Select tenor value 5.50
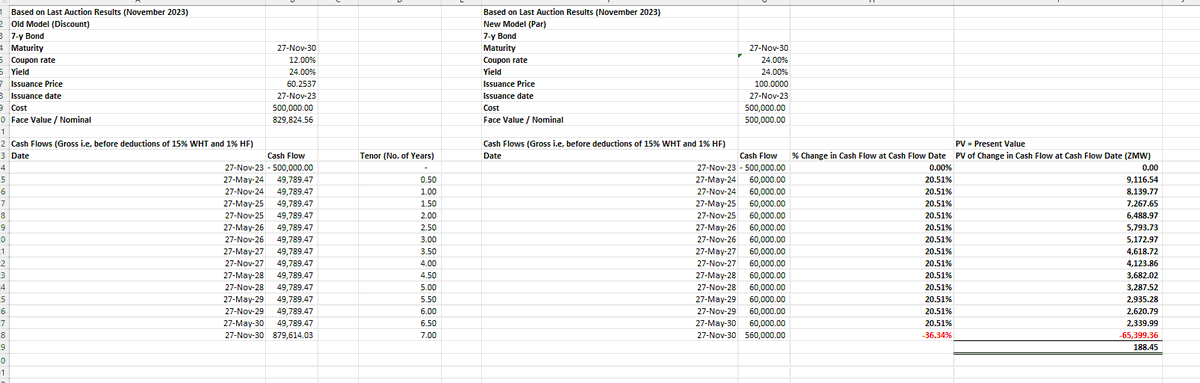1200x383 pixels. [x=427, y=299]
